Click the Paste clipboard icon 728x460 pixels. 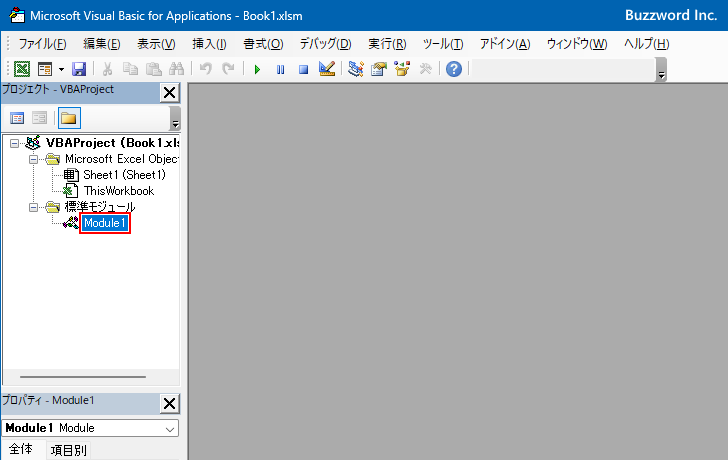154,69
